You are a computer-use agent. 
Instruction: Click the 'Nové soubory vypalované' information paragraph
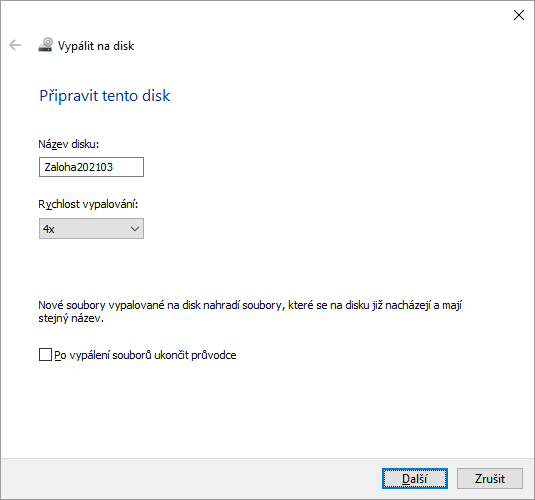click(x=250, y=312)
